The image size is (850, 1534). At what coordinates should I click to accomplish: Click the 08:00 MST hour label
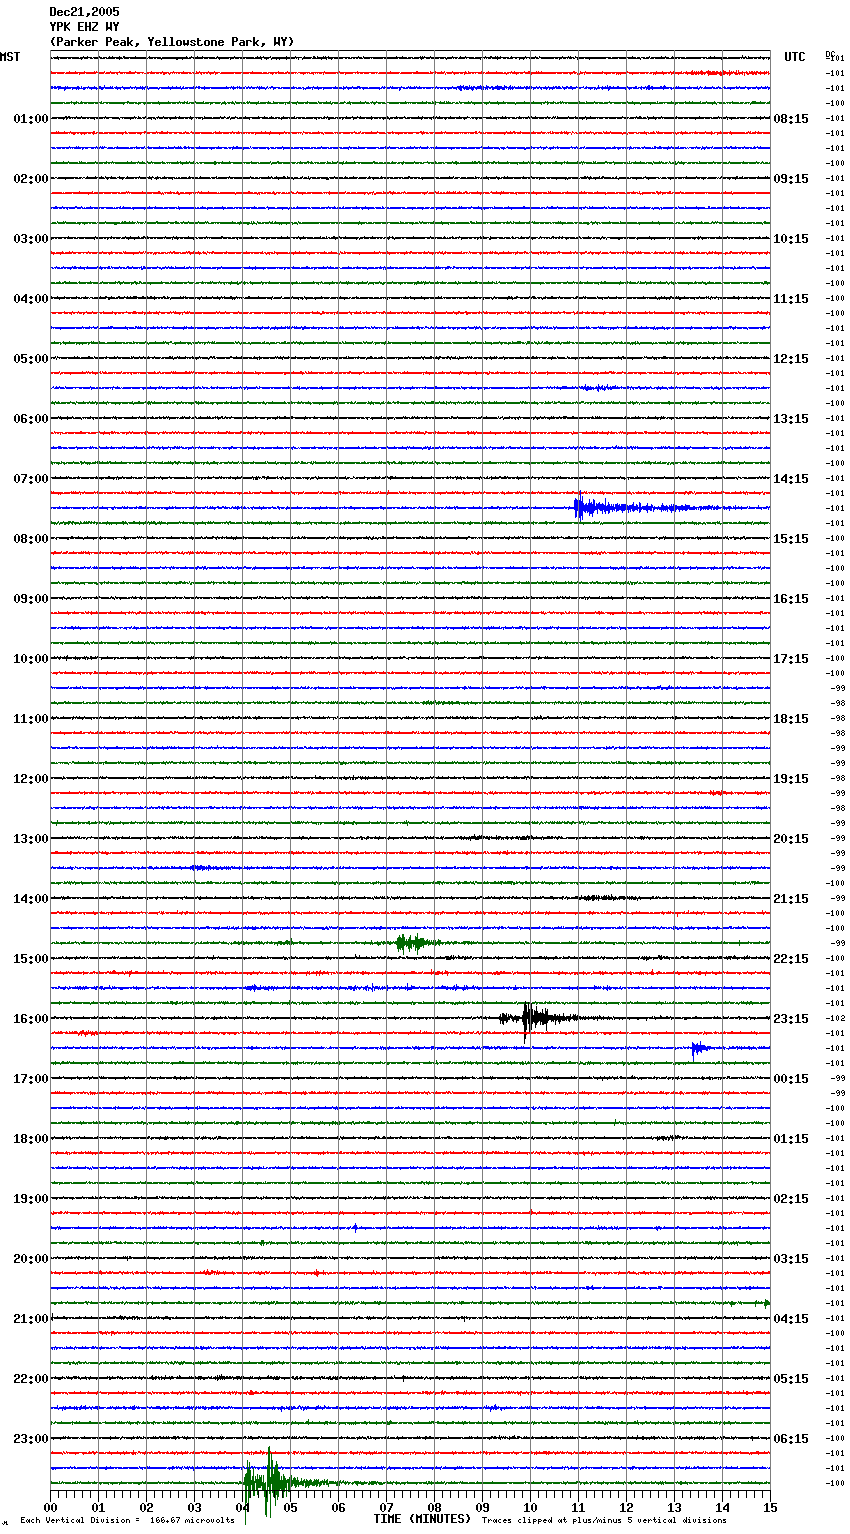[x=31, y=539]
